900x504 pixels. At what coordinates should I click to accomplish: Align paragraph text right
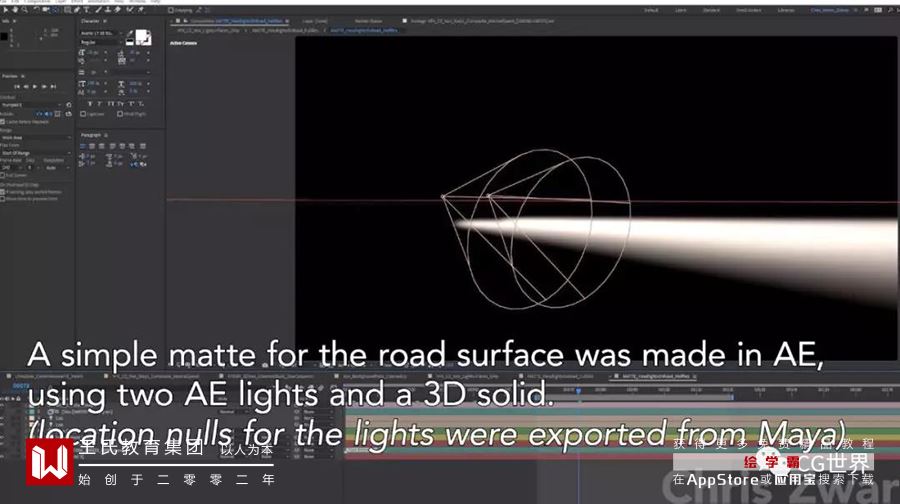tap(102, 146)
